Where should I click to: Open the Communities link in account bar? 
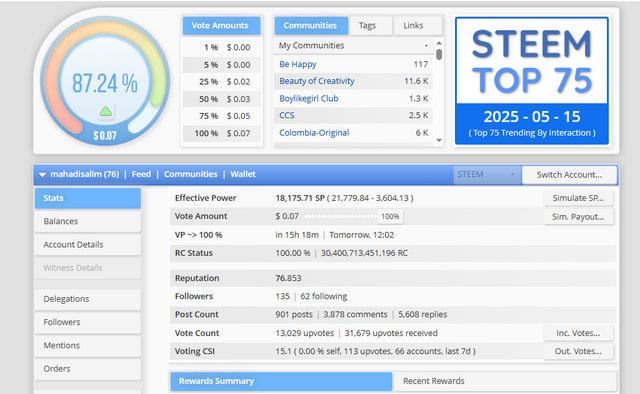click(191, 174)
